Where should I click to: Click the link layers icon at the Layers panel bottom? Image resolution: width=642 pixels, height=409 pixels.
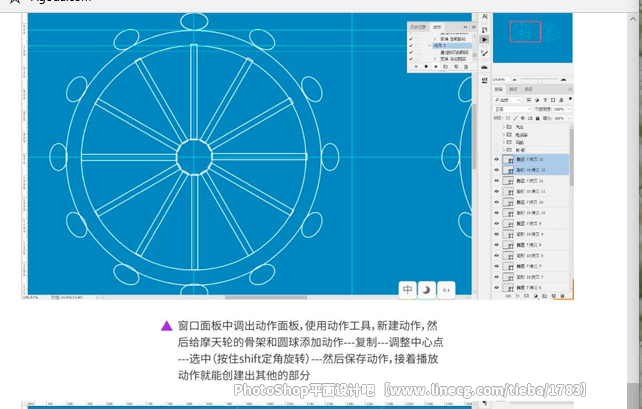(x=509, y=296)
